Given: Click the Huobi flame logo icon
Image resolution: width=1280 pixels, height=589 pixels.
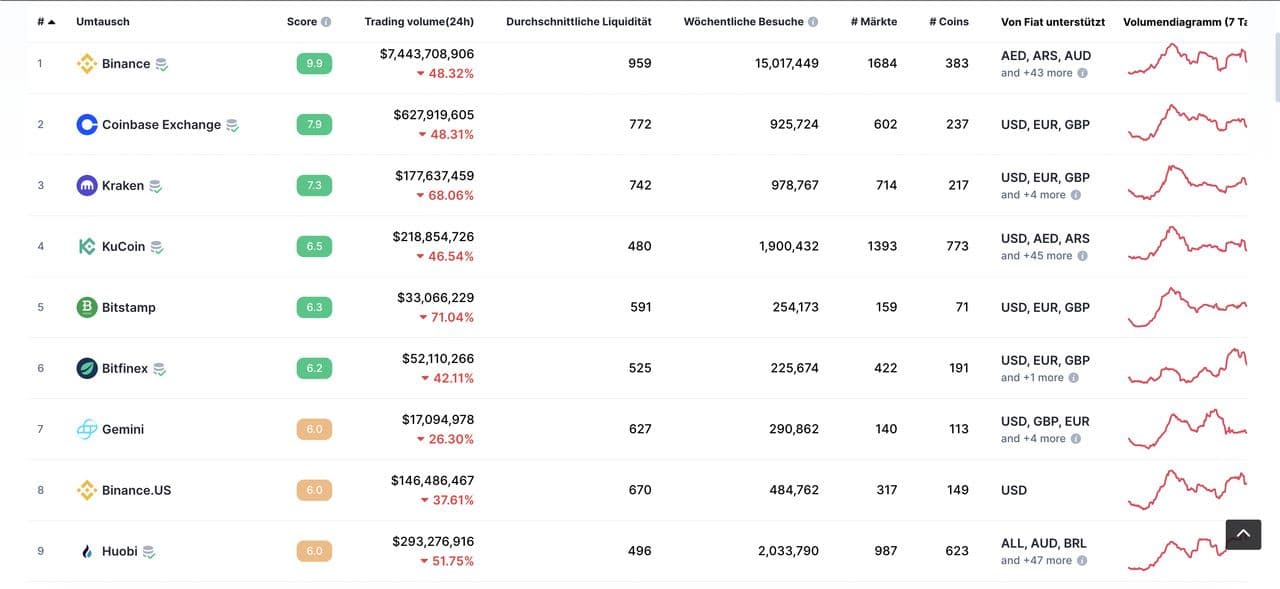Looking at the screenshot, I should coord(87,552).
